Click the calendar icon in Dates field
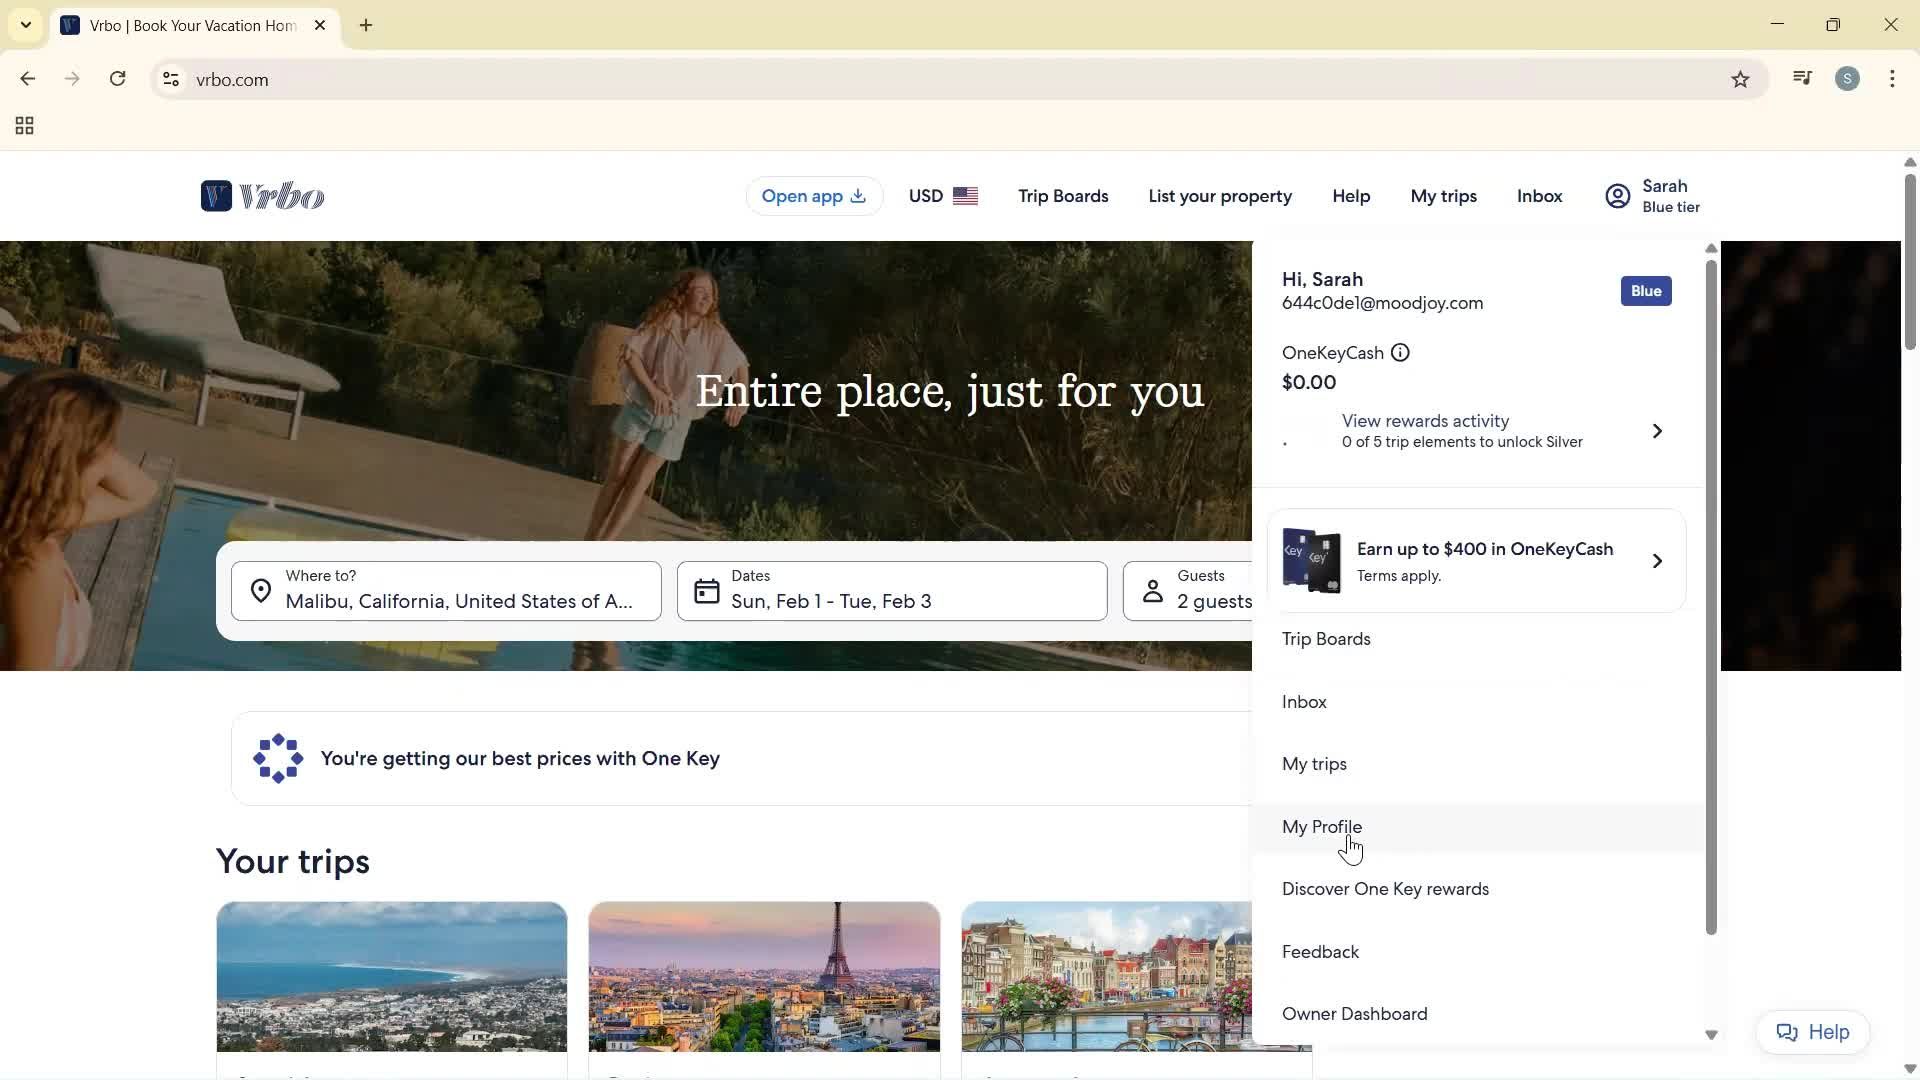 point(706,591)
